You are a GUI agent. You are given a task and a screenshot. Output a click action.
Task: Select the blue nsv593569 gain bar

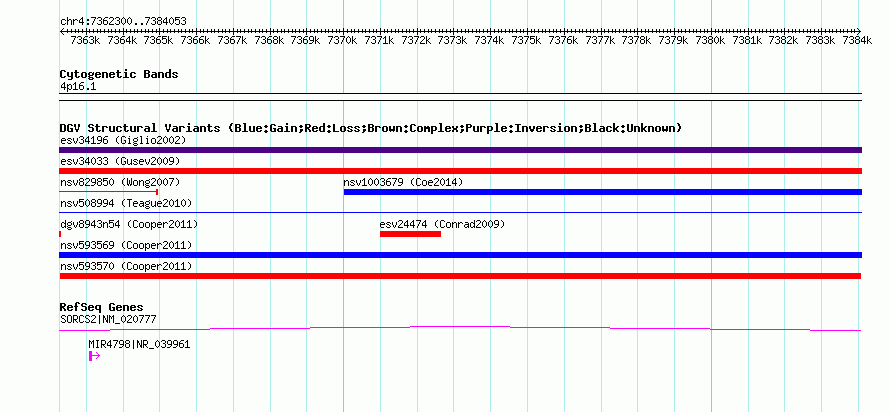click(460, 255)
